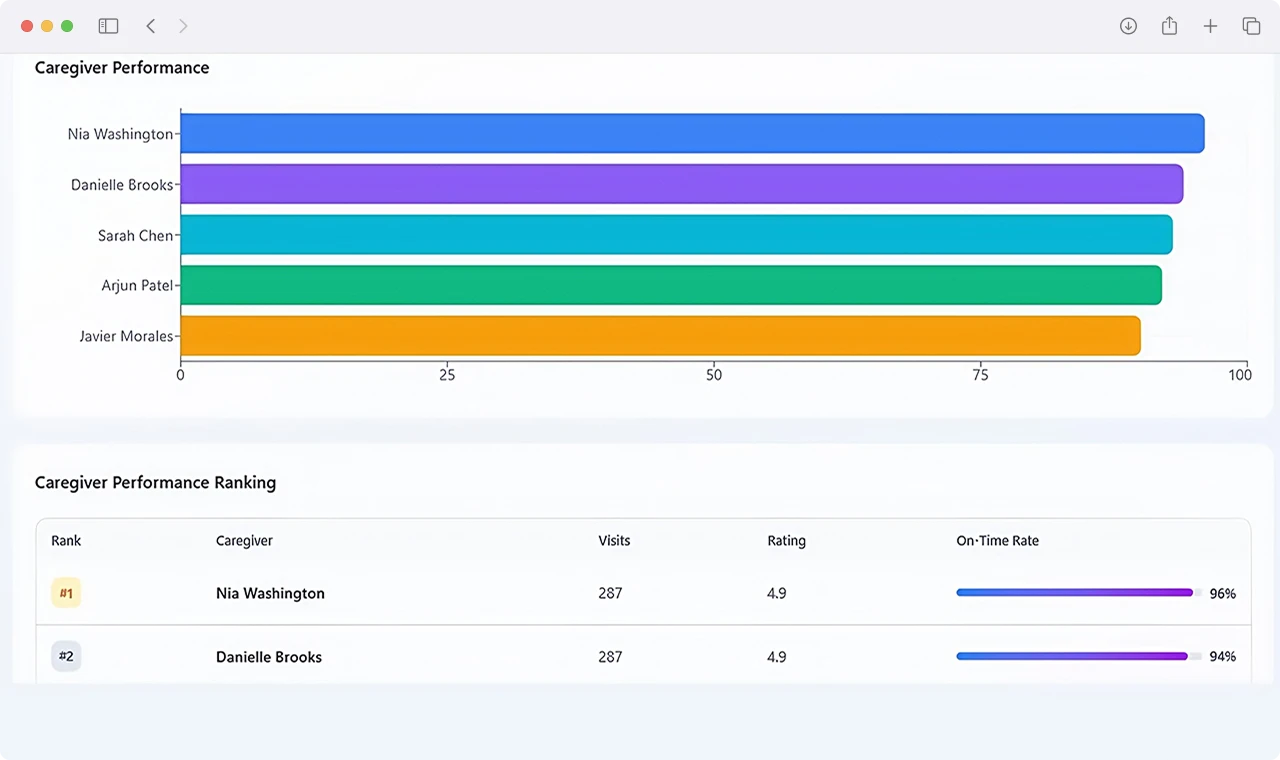
Task: Click the 75 tick label on chart axis
Action: pyautogui.click(x=980, y=375)
